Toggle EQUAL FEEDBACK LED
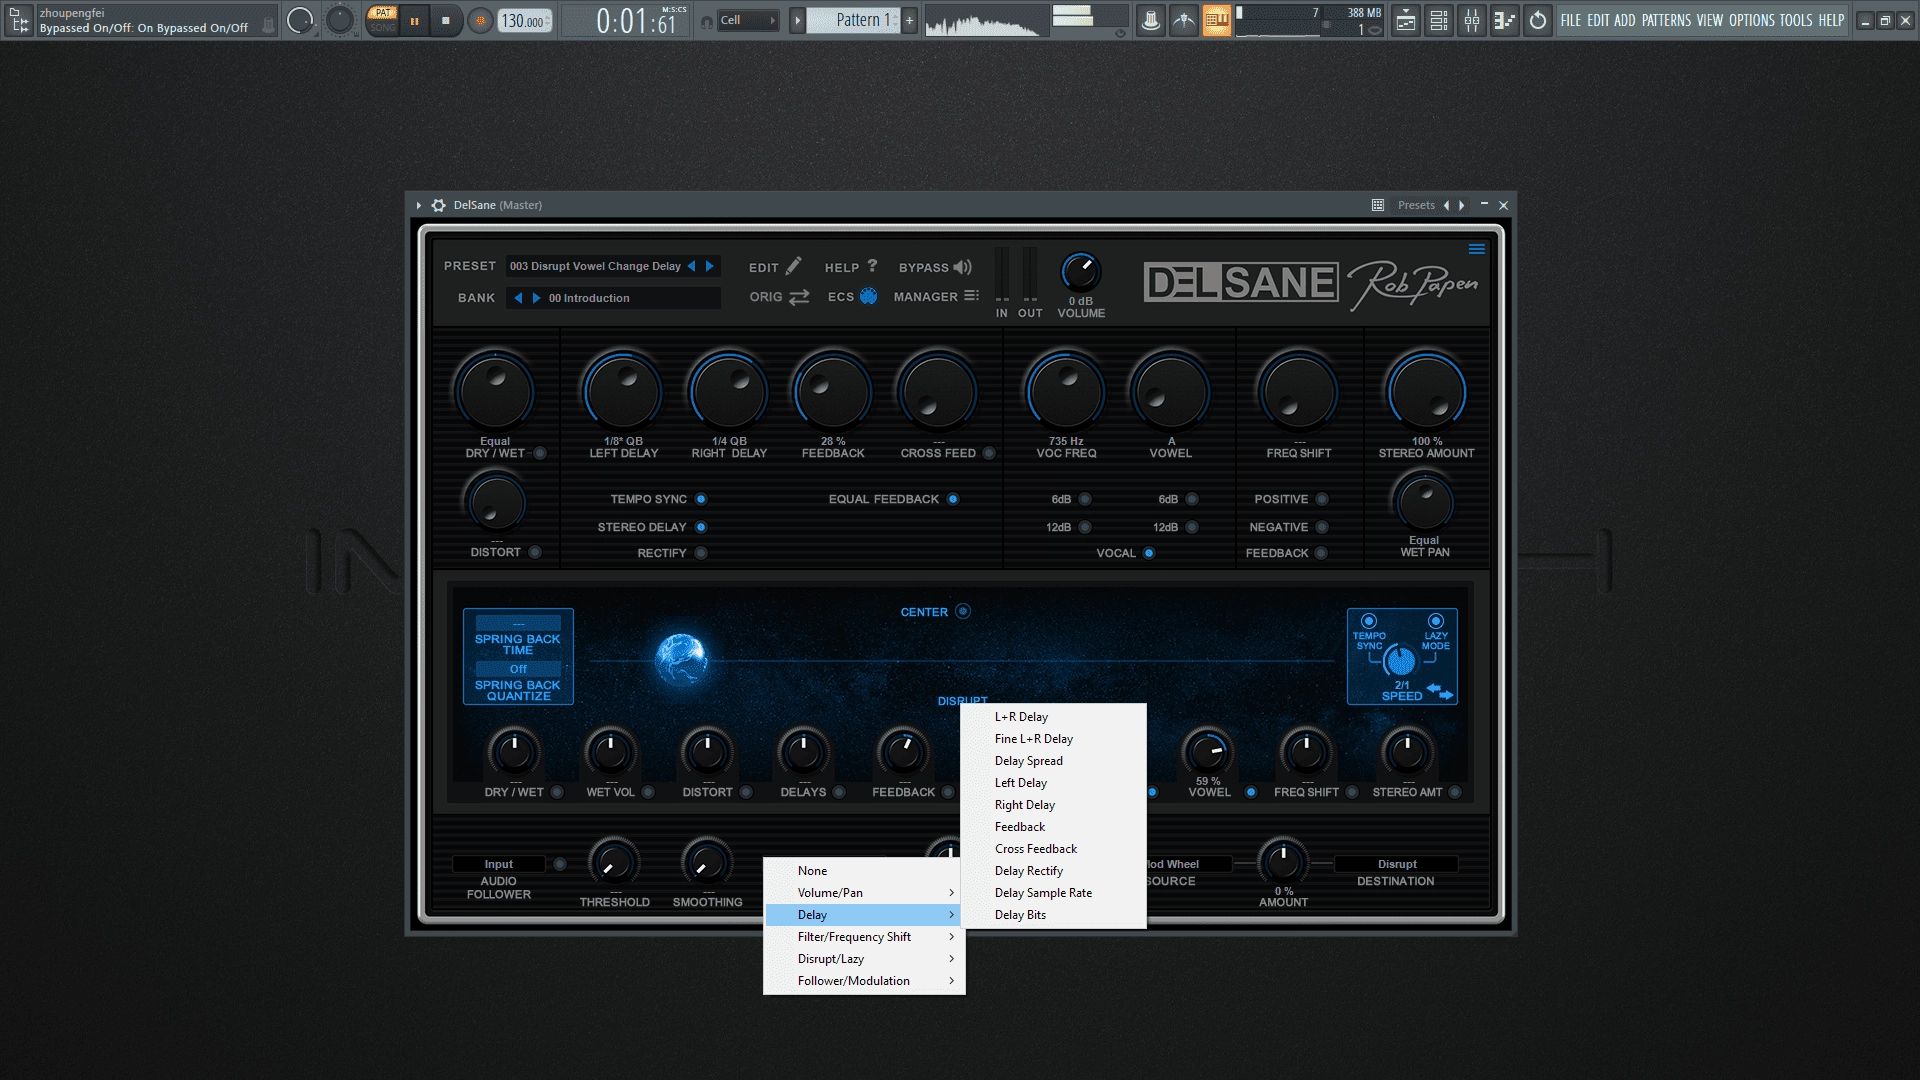Screen dimensions: 1920x1080 [953, 499]
